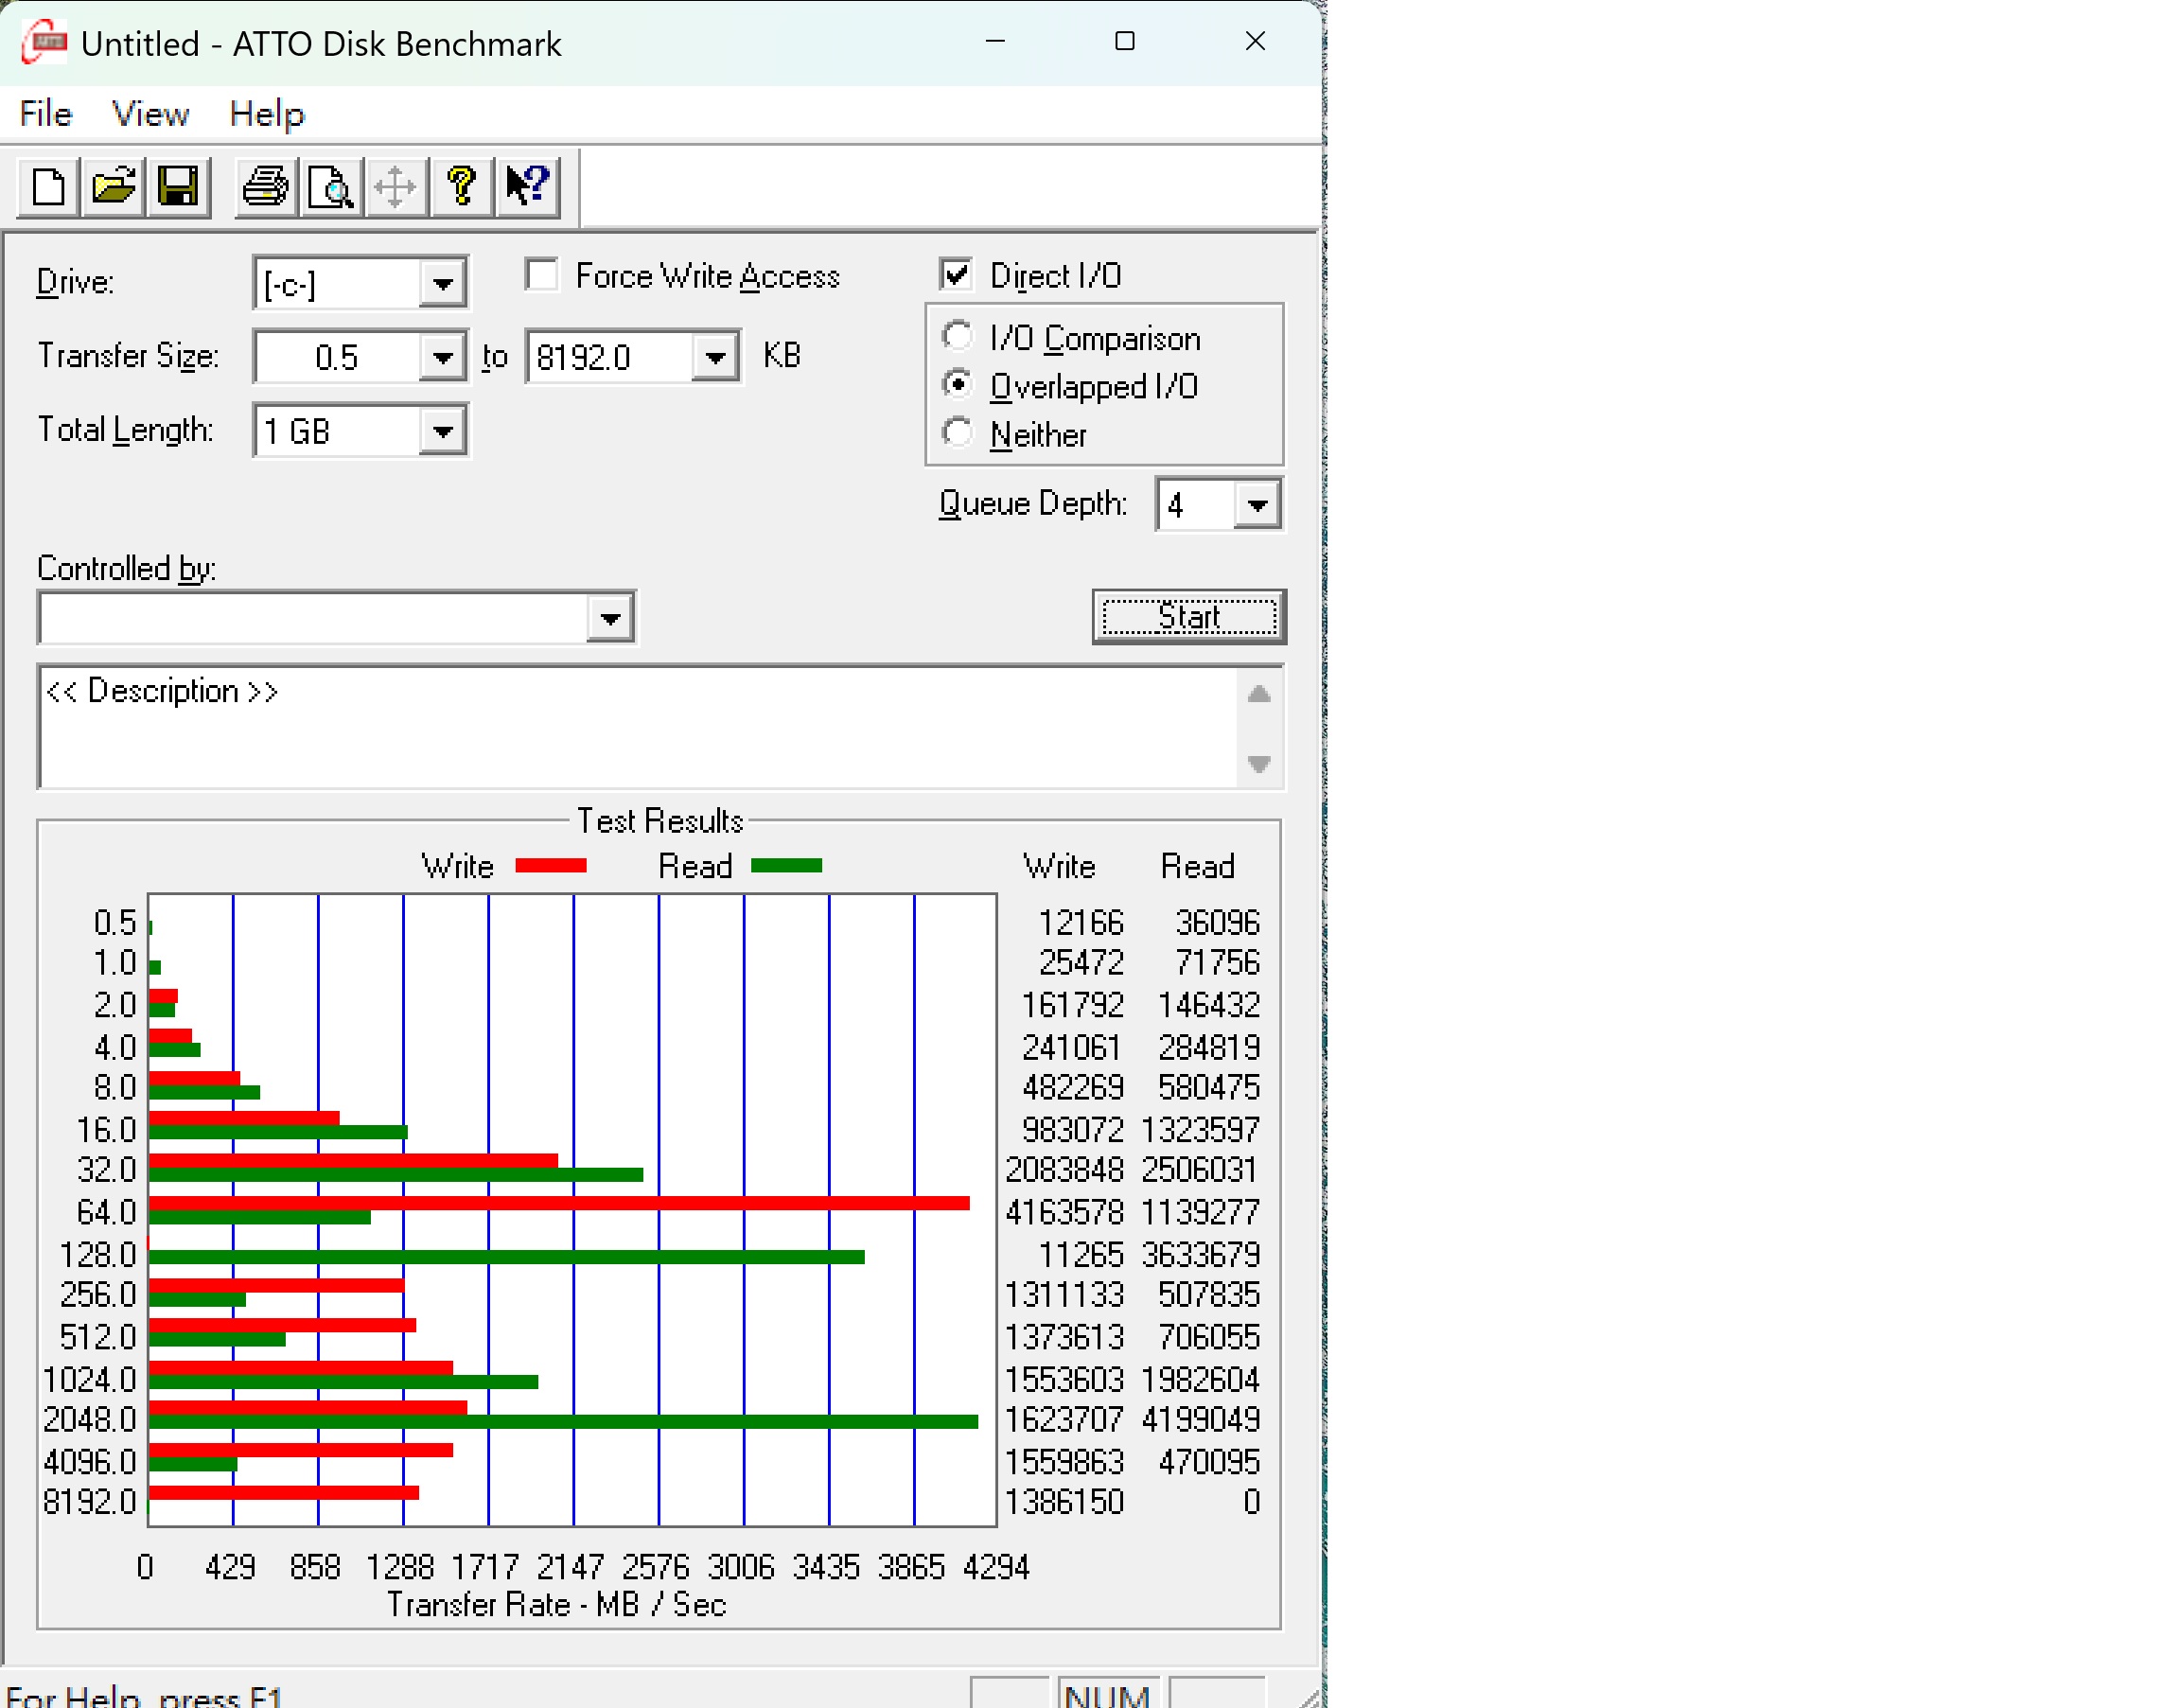
Task: Click the four-arrow move toolbar icon
Action: tap(395, 187)
